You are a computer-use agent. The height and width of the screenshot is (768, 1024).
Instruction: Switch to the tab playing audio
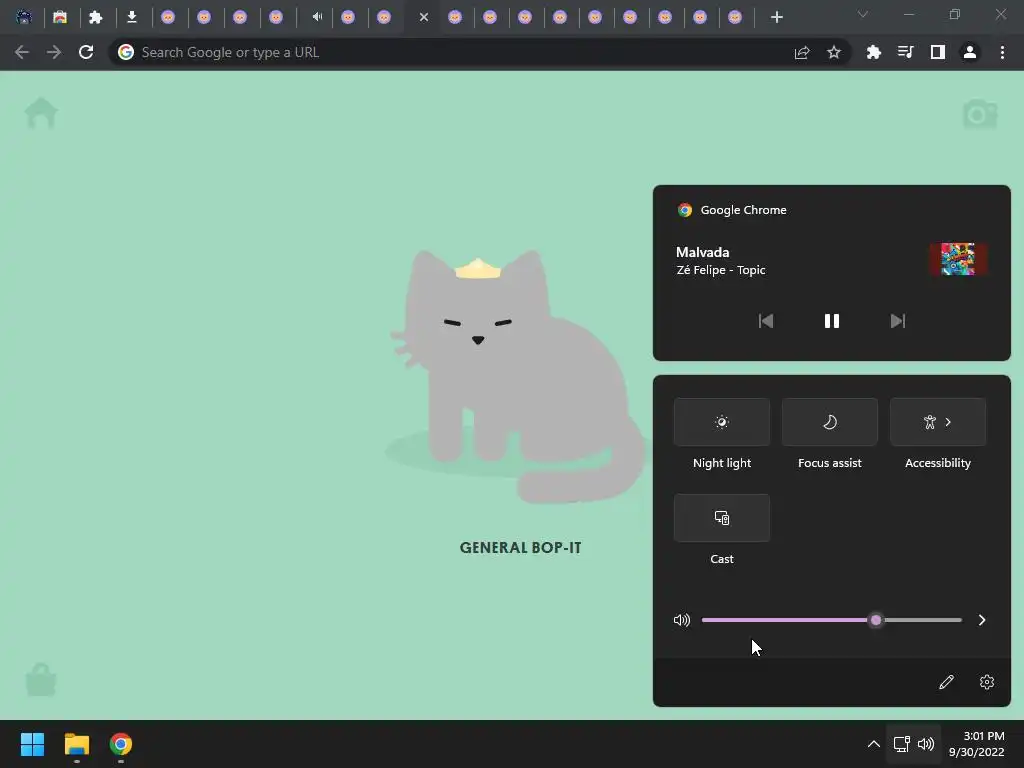[317, 17]
